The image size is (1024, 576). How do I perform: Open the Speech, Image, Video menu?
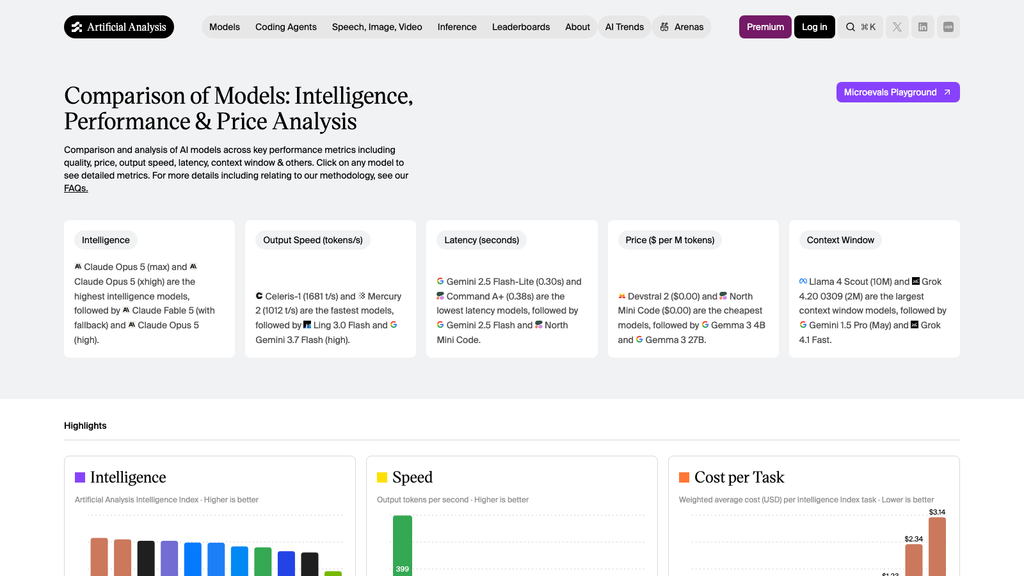point(377,27)
